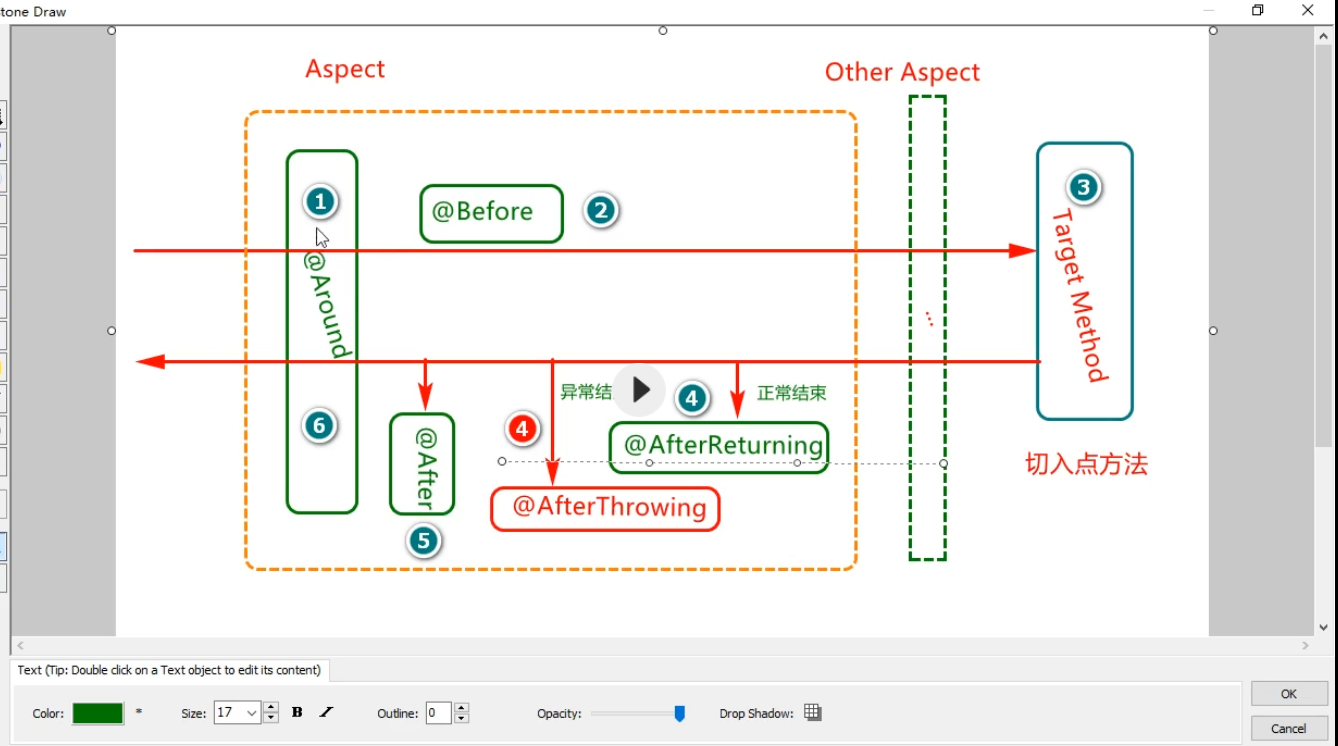This screenshot has width=1338, height=746.
Task: Click the vertical scrollbar up arrow
Action: point(1324,37)
